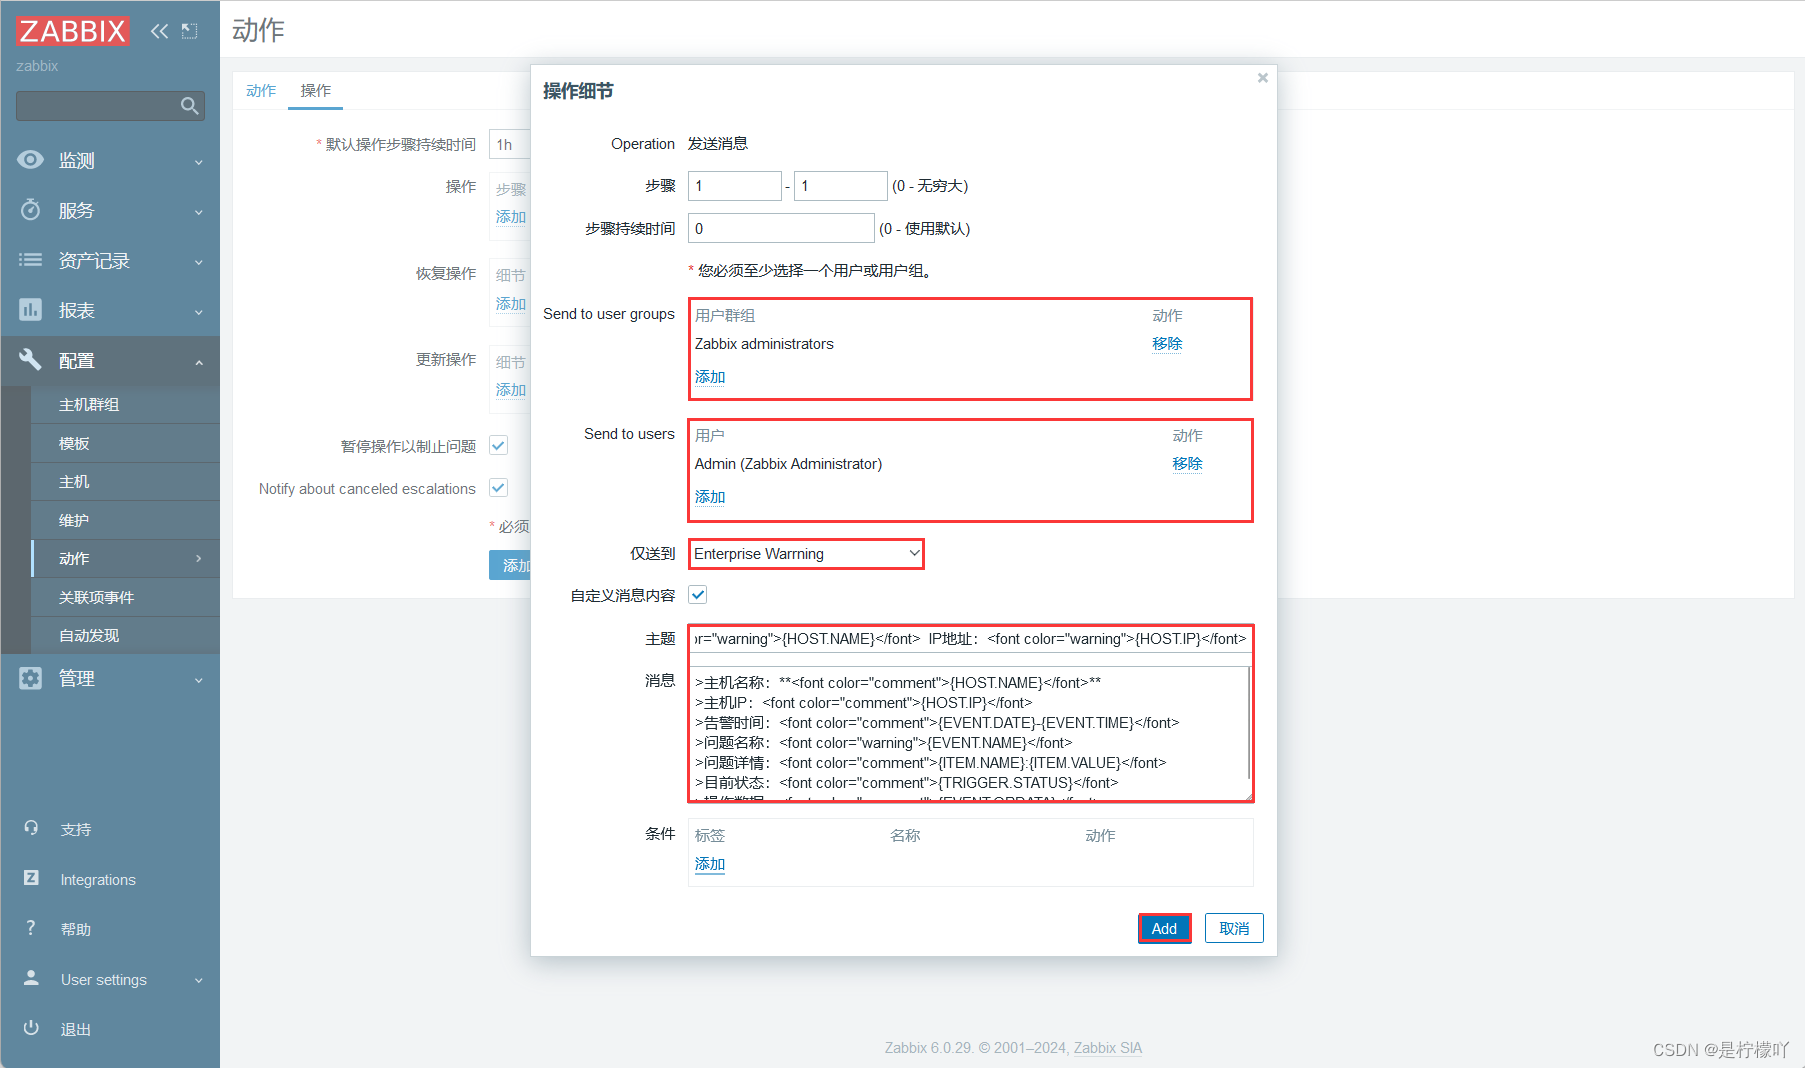Image resolution: width=1805 pixels, height=1068 pixels.
Task: Open 模板 in sidebar
Action: 74,443
